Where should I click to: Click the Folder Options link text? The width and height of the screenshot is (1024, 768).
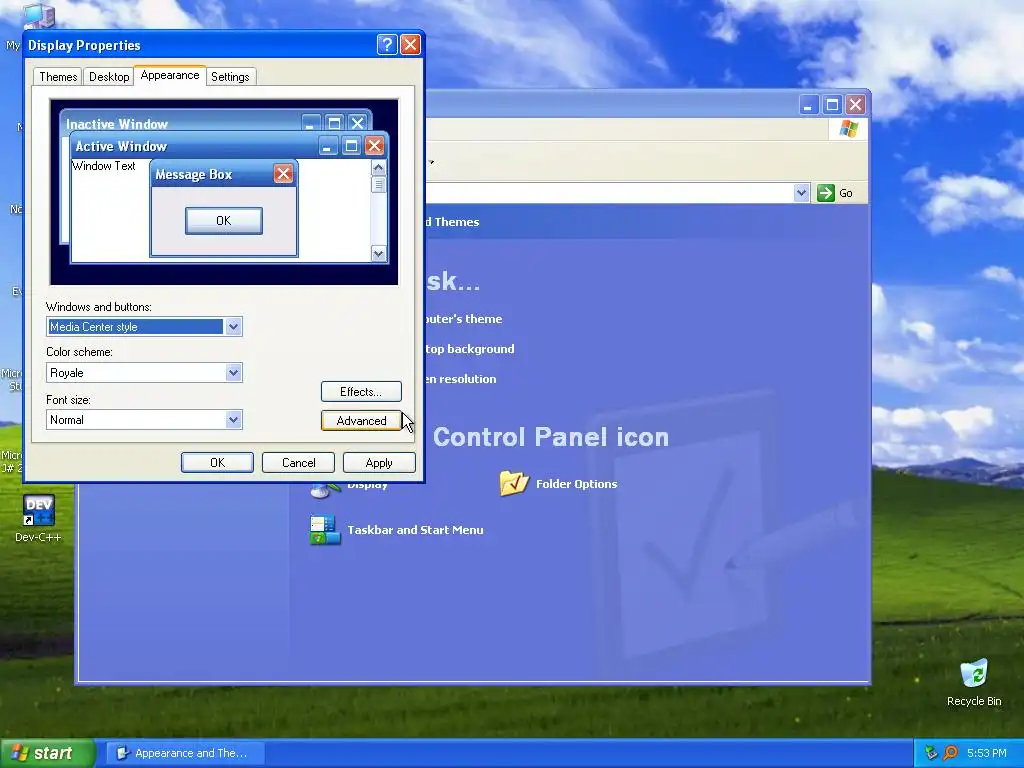577,484
